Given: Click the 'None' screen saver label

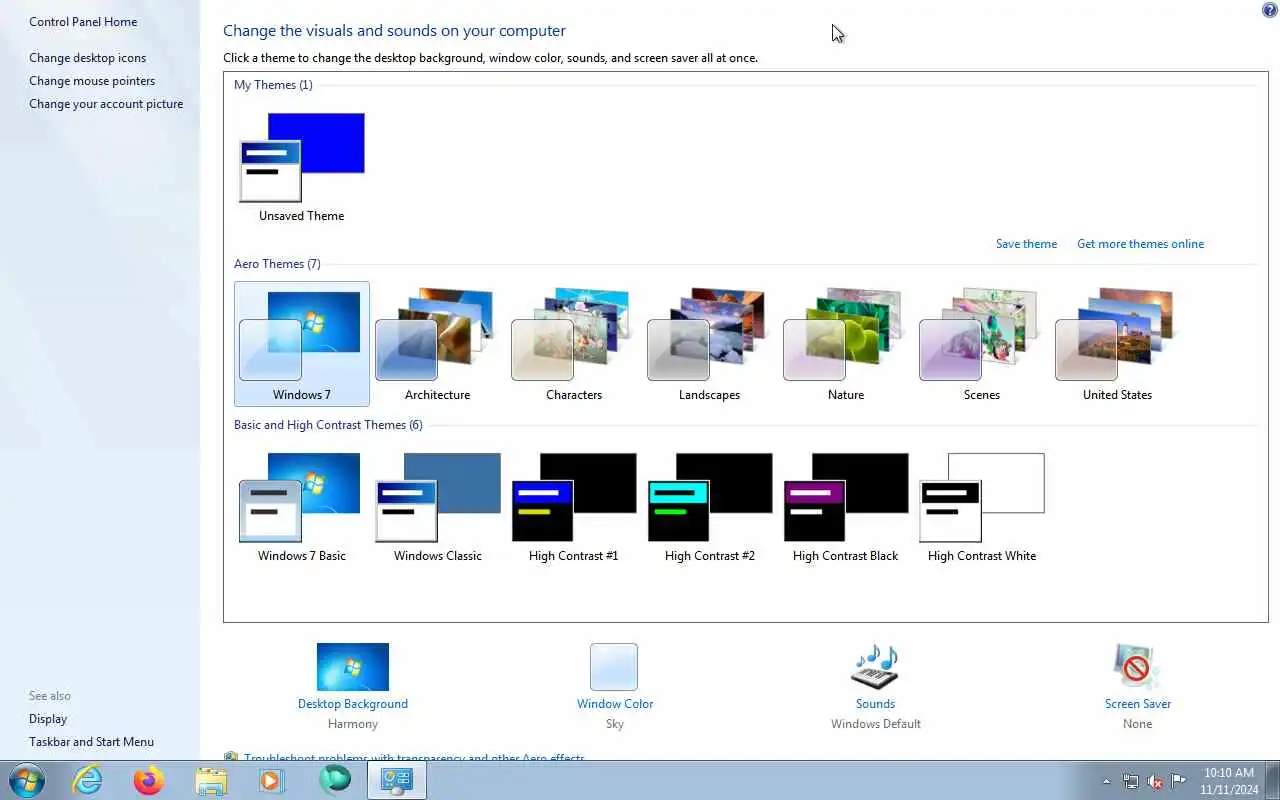Looking at the screenshot, I should click(x=1138, y=724).
